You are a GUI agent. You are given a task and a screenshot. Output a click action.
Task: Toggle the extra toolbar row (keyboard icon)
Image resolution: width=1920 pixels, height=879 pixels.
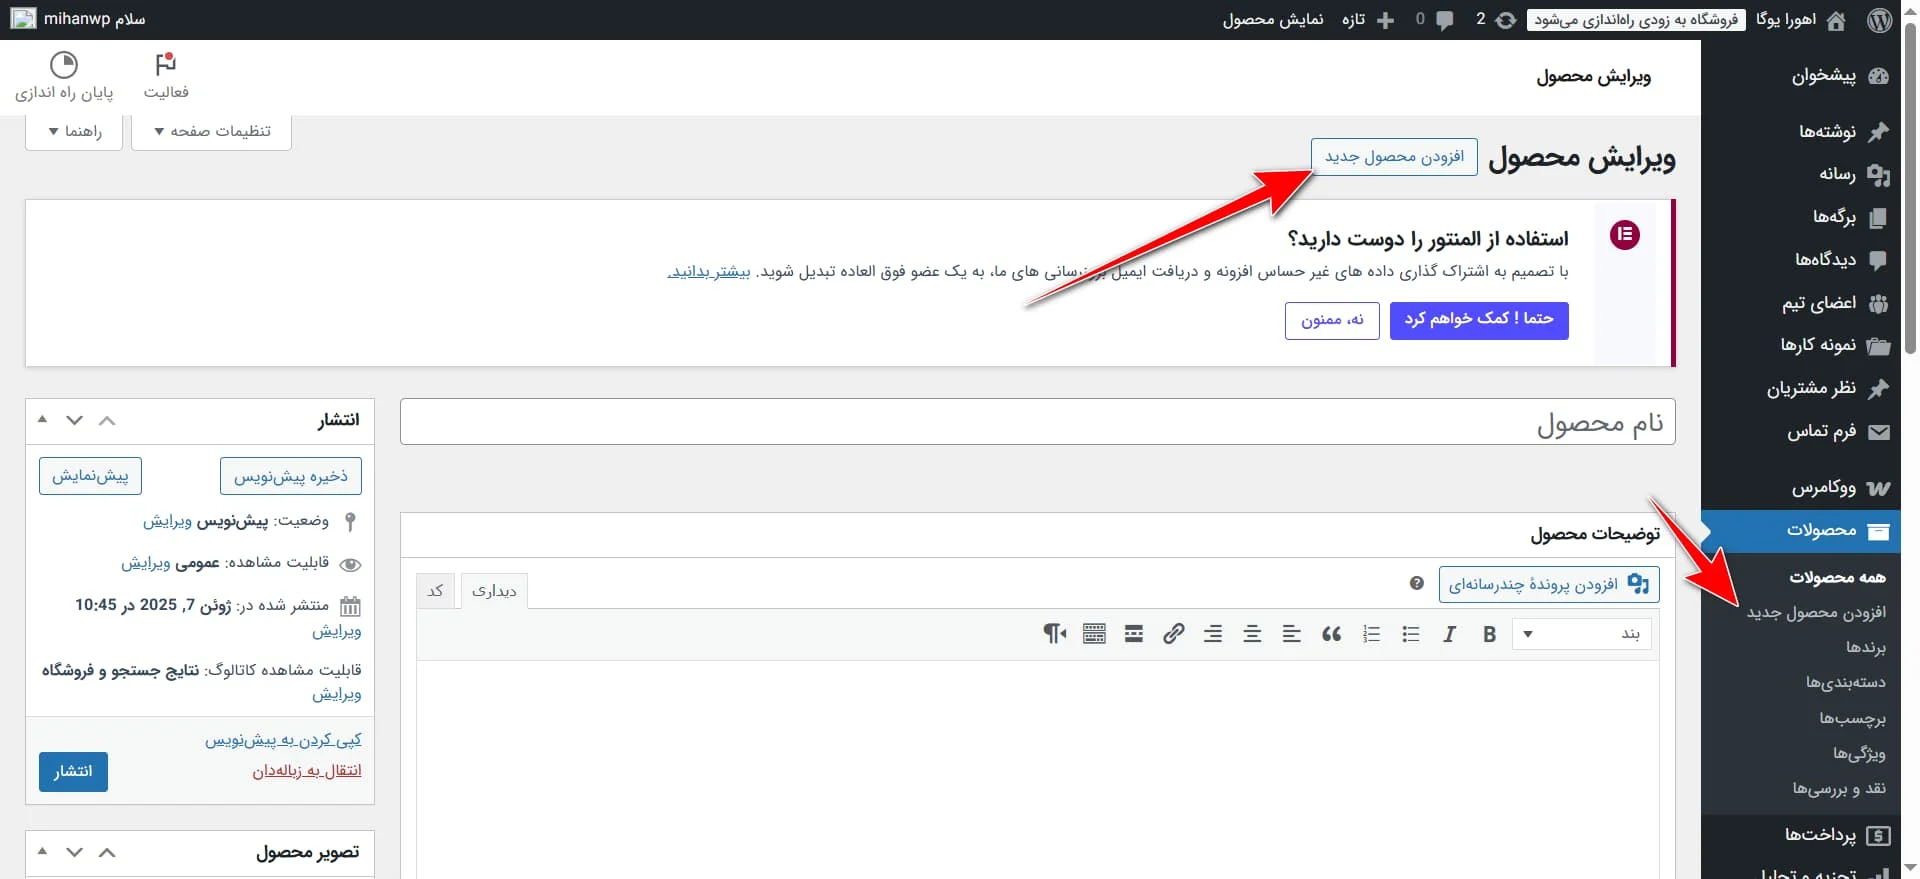click(x=1094, y=634)
